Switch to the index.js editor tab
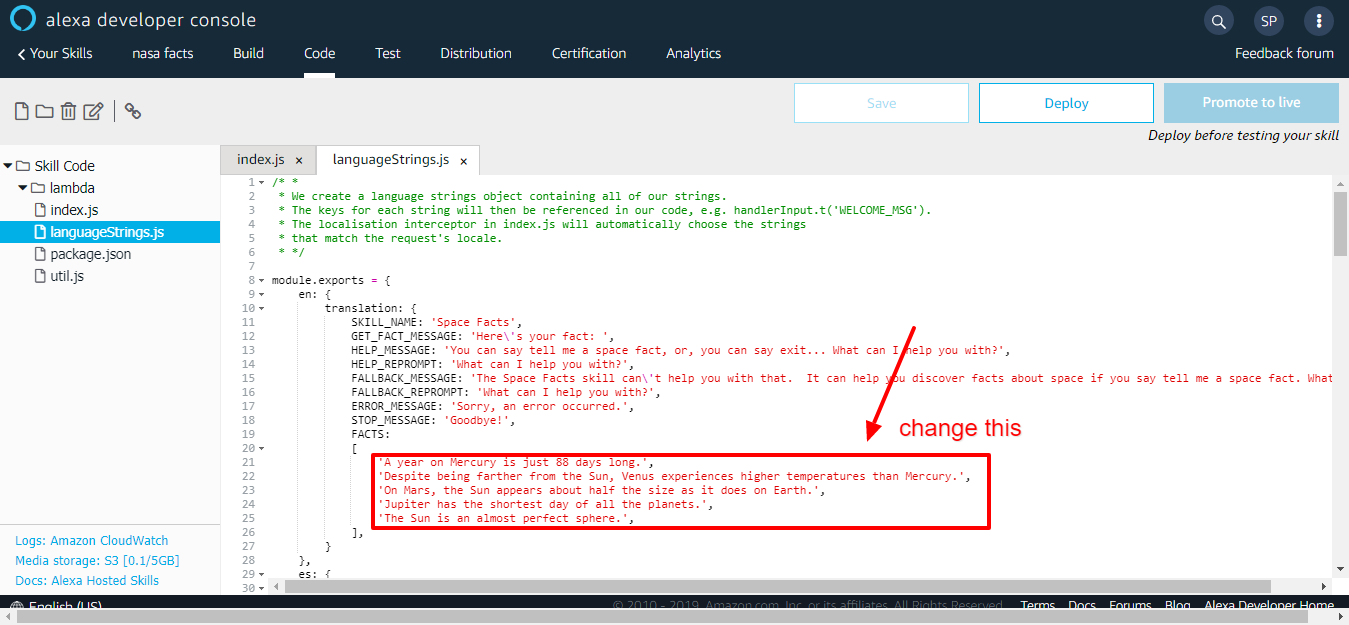Screen dimensions: 1349x625 268,160
